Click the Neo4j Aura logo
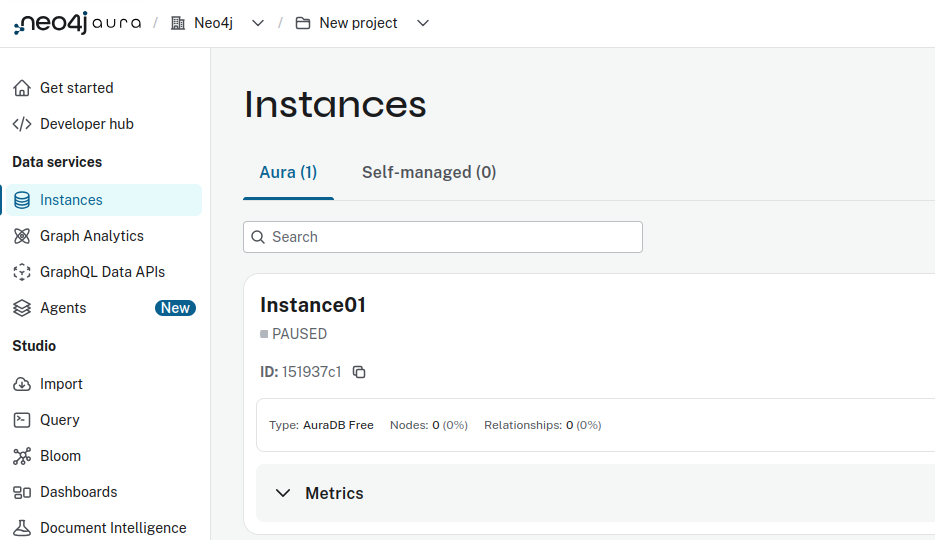The width and height of the screenshot is (935, 540). pos(78,23)
